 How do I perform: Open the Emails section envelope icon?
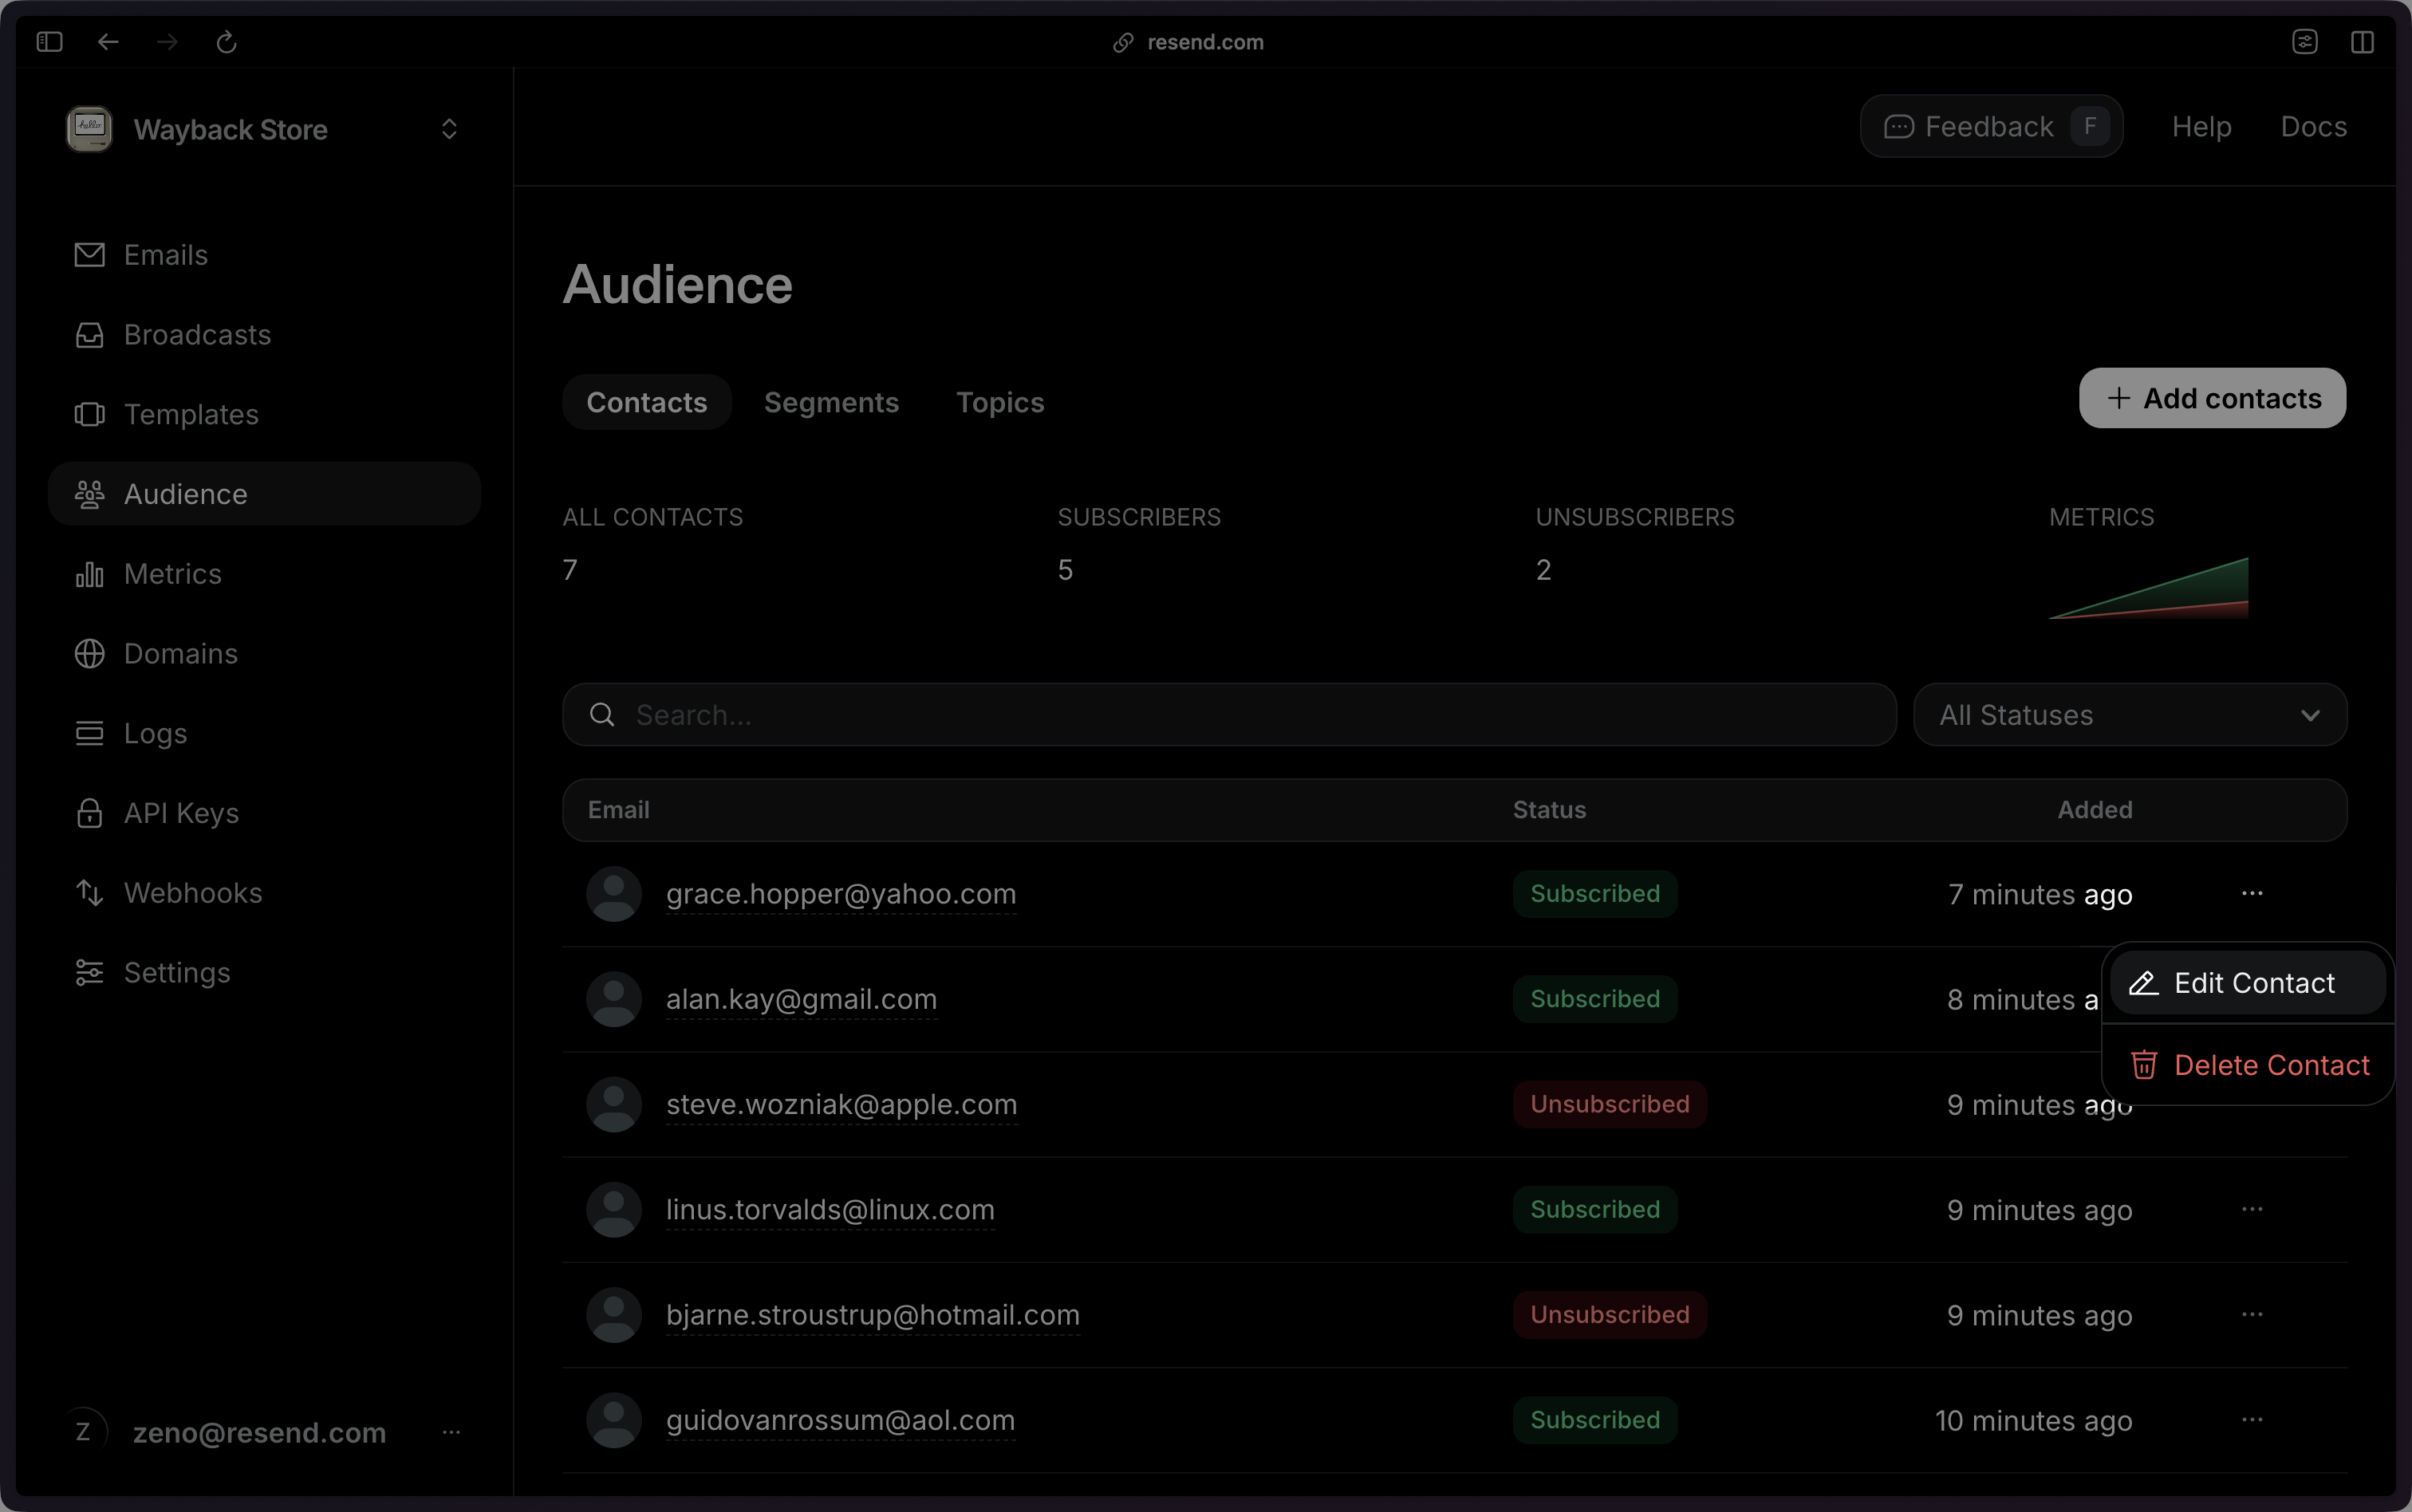89,255
